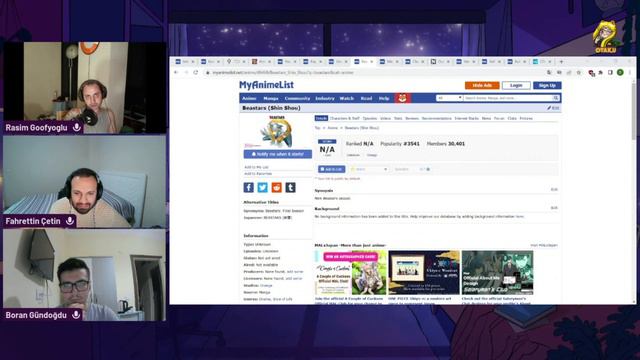Open the Couple of Cuckoos club banner

[x=350, y=273]
